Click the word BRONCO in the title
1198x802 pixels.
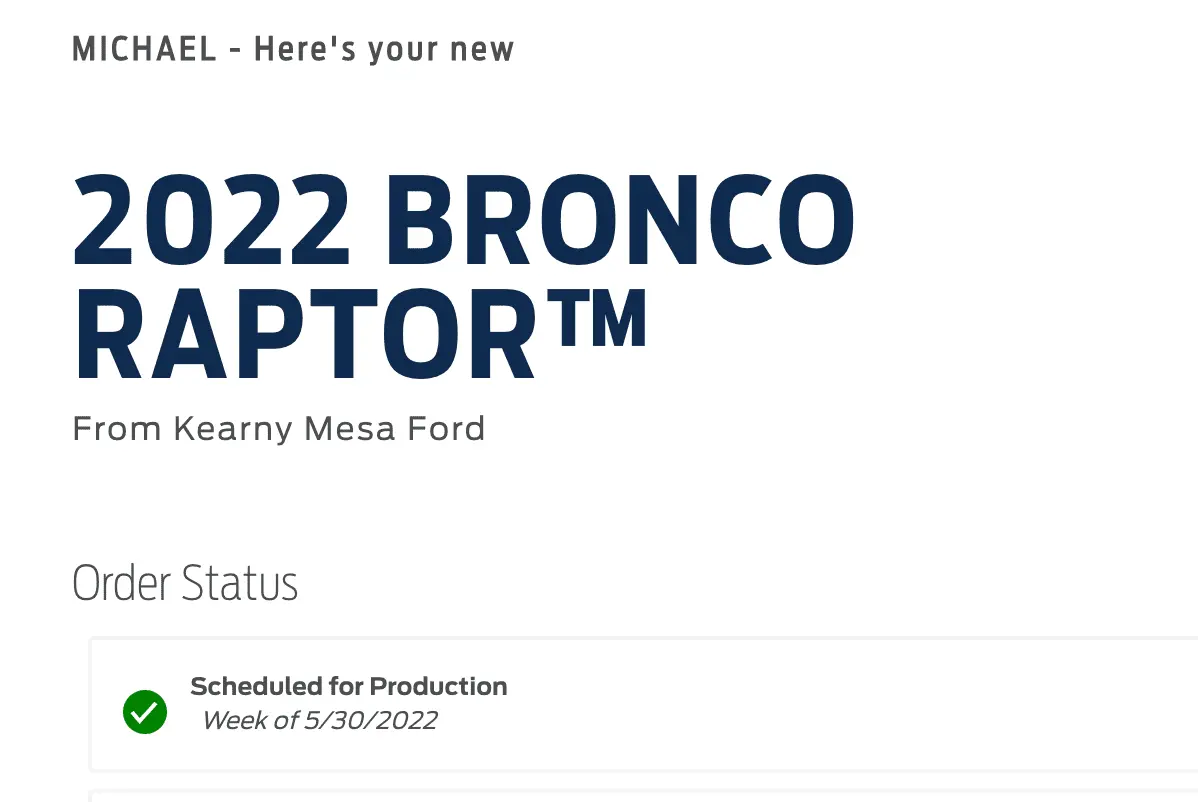pos(619,224)
